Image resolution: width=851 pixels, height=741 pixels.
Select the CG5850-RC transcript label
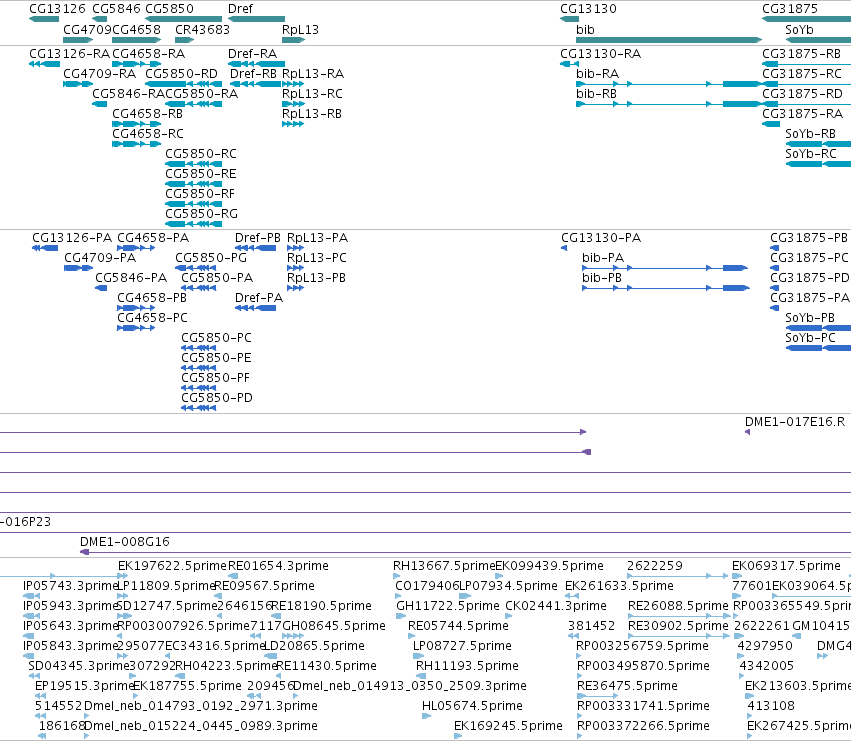[x=201, y=154]
